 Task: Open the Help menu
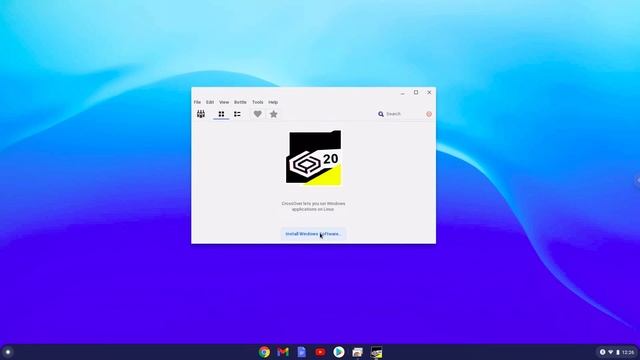(273, 102)
